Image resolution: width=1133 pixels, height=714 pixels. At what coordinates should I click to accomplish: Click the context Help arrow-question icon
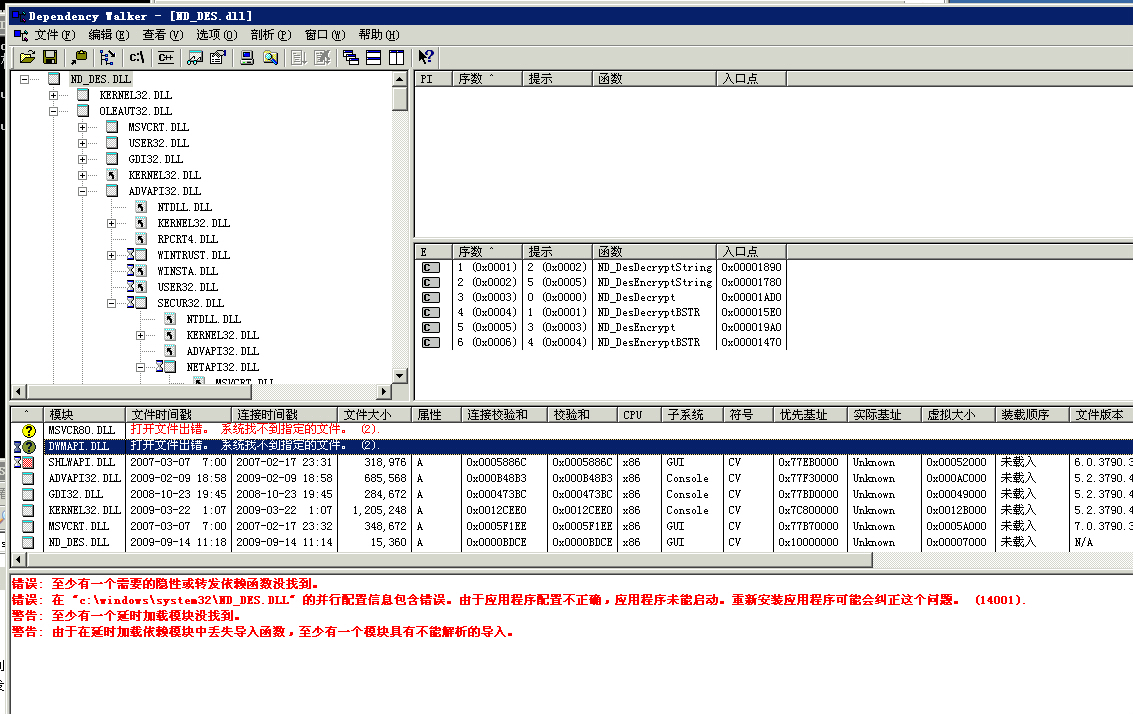coord(426,58)
